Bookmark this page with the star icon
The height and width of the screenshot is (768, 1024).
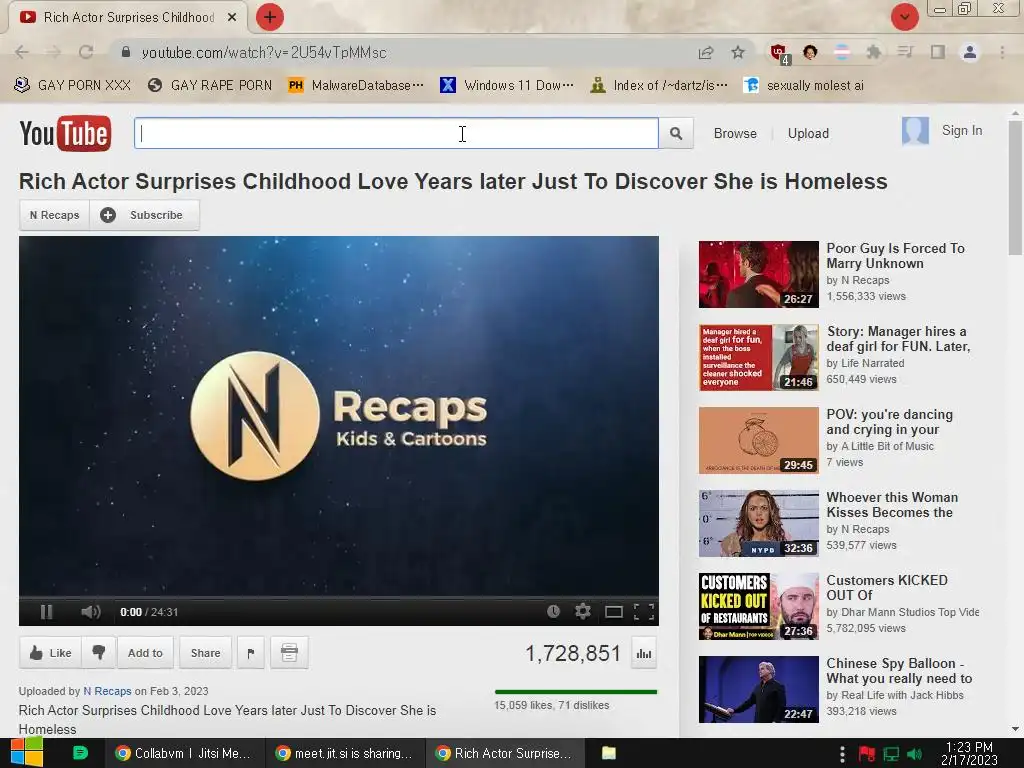(x=738, y=52)
